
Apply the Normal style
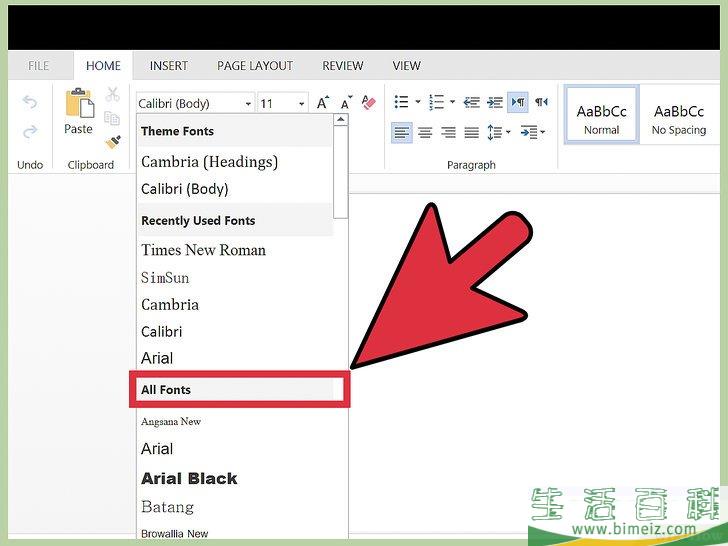(601, 115)
